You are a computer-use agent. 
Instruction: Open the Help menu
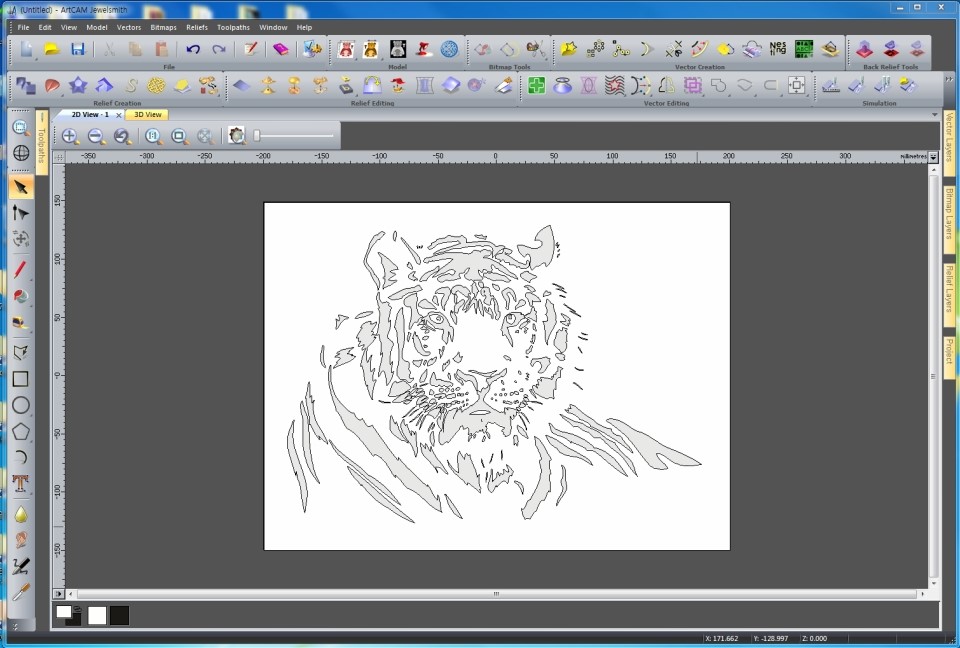tap(304, 28)
